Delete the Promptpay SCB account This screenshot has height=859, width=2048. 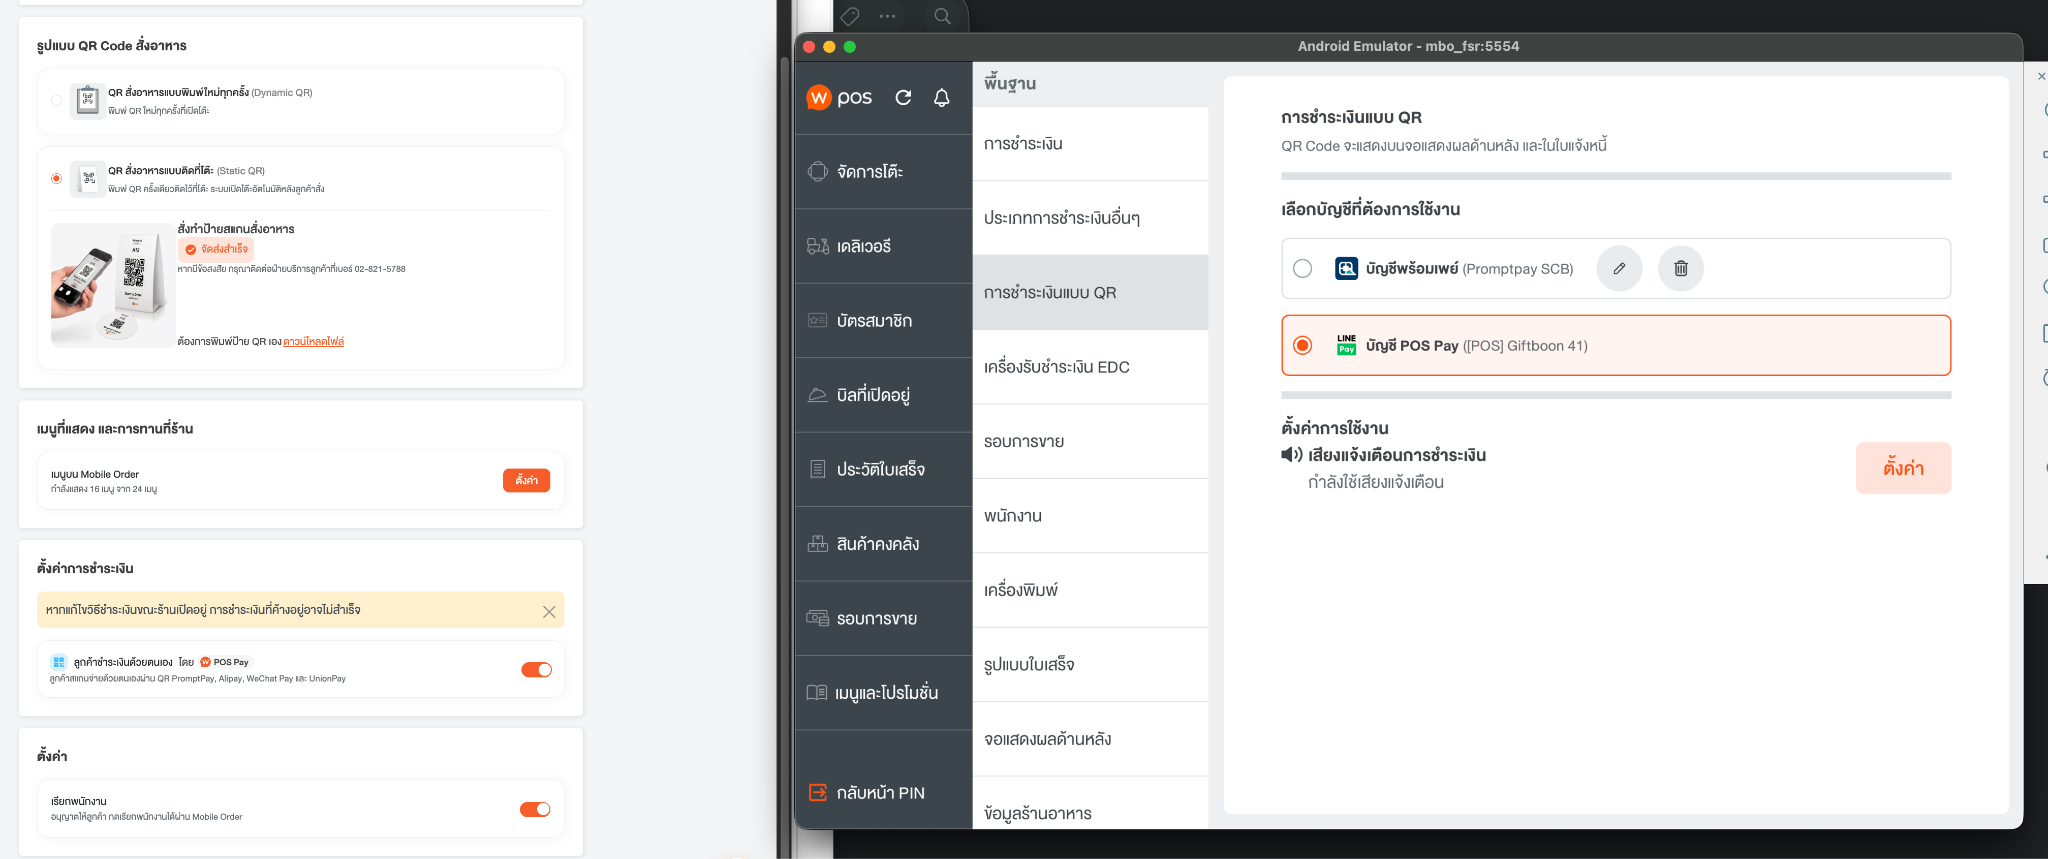click(x=1681, y=268)
